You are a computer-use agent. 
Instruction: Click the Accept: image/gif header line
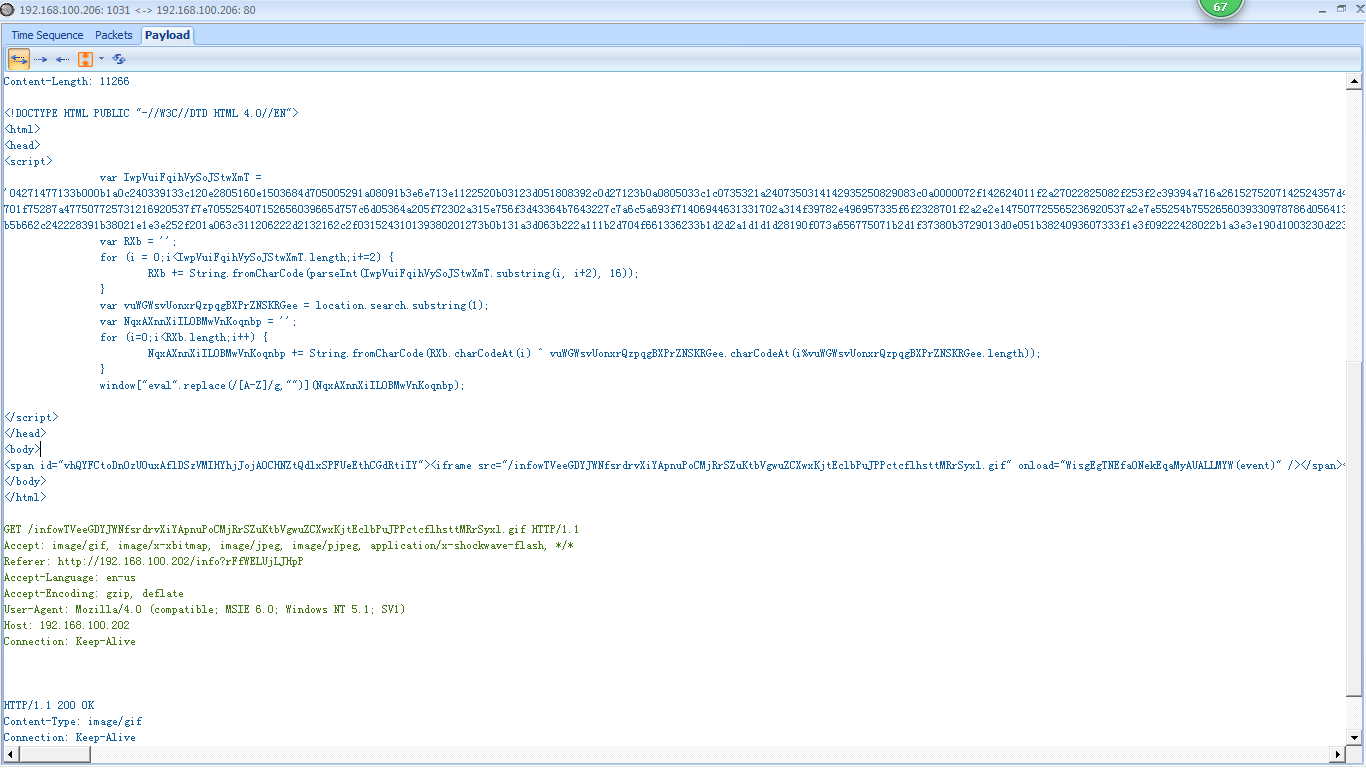click(288, 545)
